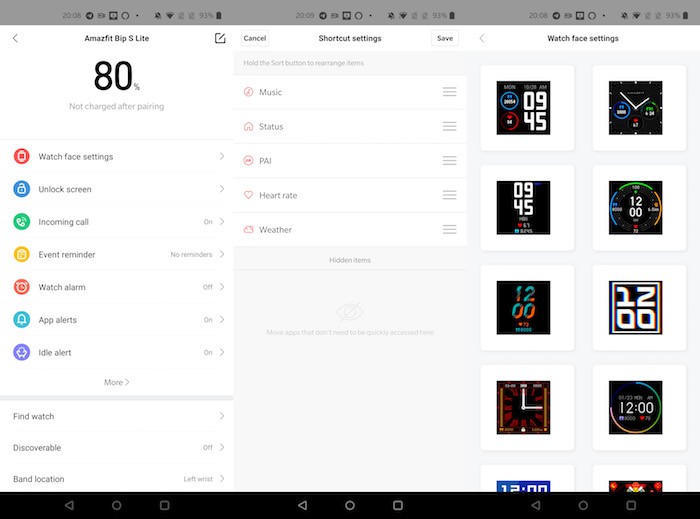700x519 pixels.
Task: Tap the Heart rate label in shortcut list
Action: click(x=278, y=195)
